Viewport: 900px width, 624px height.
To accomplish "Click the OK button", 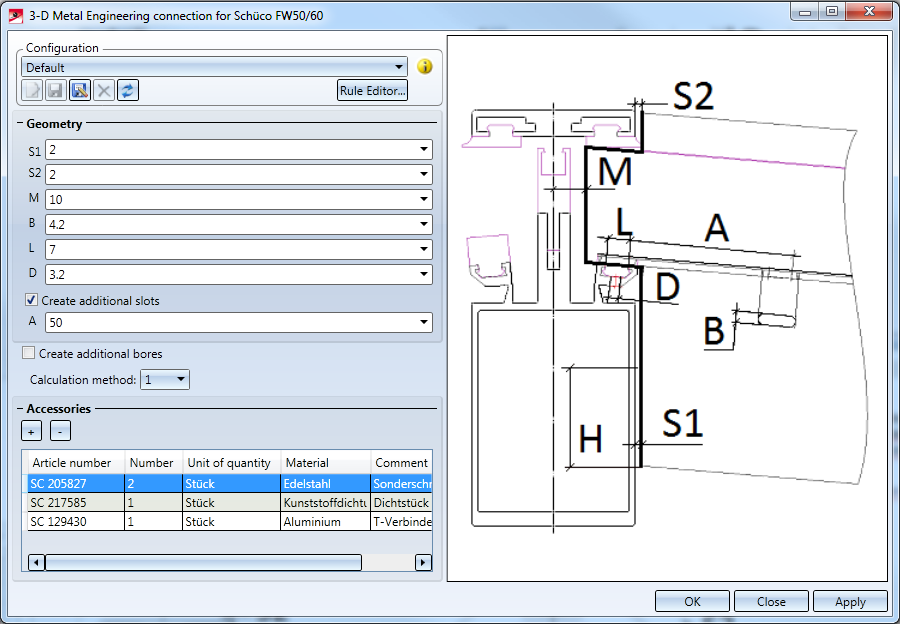I will (692, 602).
